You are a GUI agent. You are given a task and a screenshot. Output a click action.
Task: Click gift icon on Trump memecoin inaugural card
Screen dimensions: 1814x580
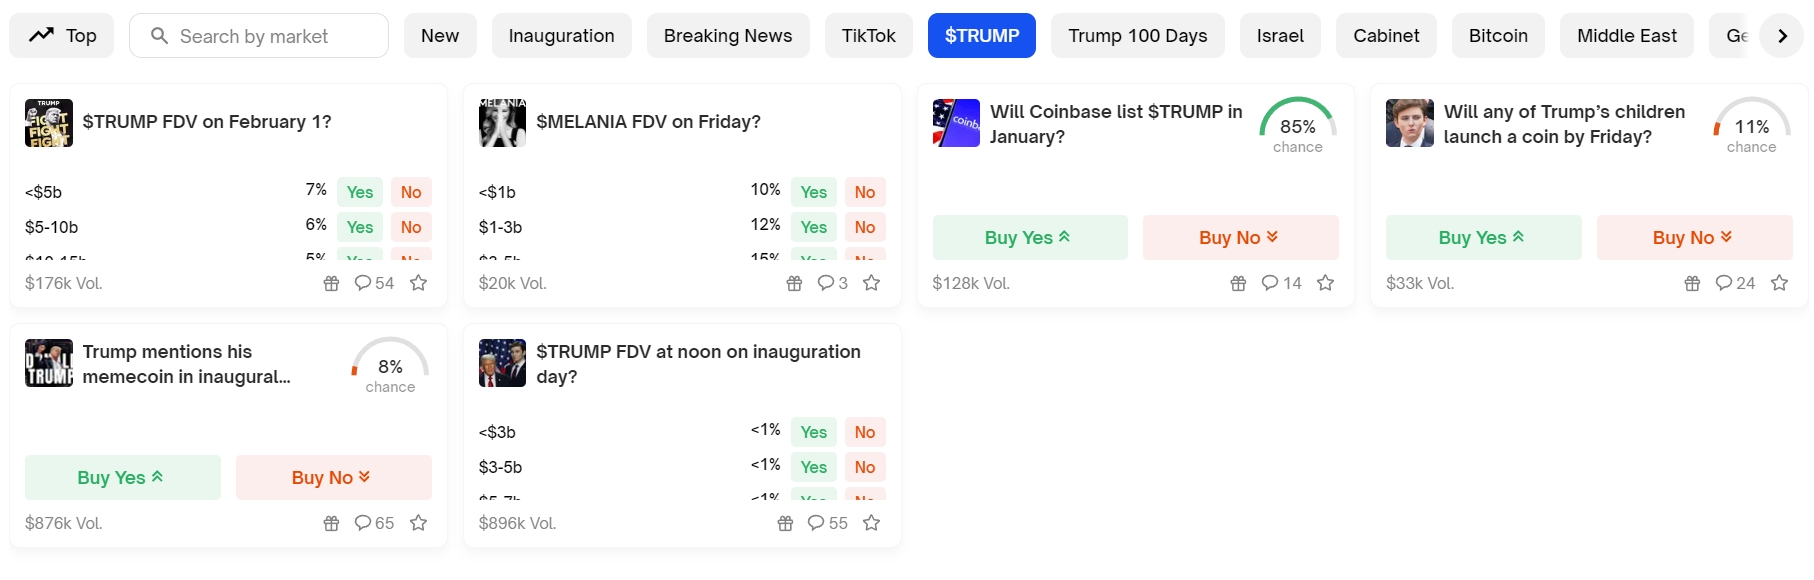[x=331, y=523]
